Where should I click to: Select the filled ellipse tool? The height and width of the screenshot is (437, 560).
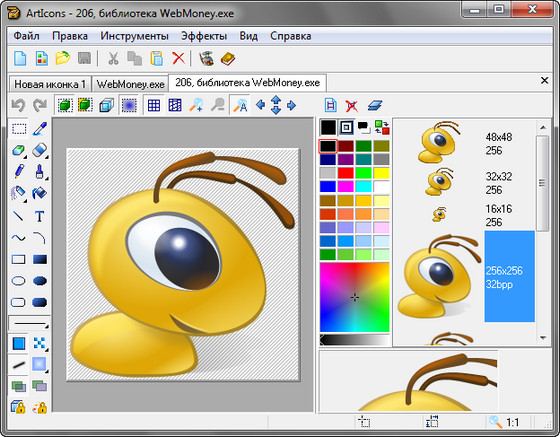point(40,281)
